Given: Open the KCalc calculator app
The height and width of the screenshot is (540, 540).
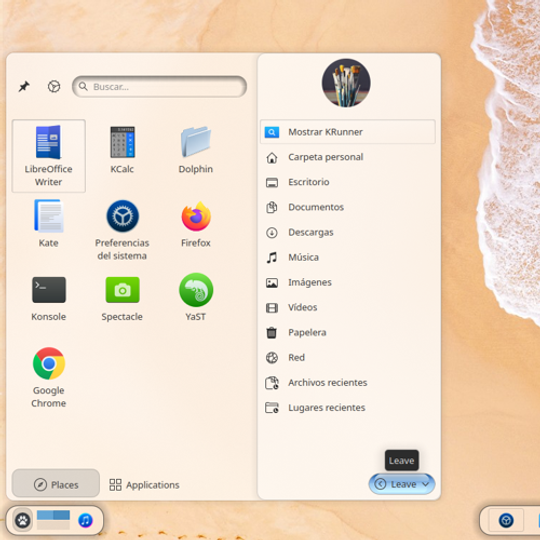Looking at the screenshot, I should coord(122,149).
